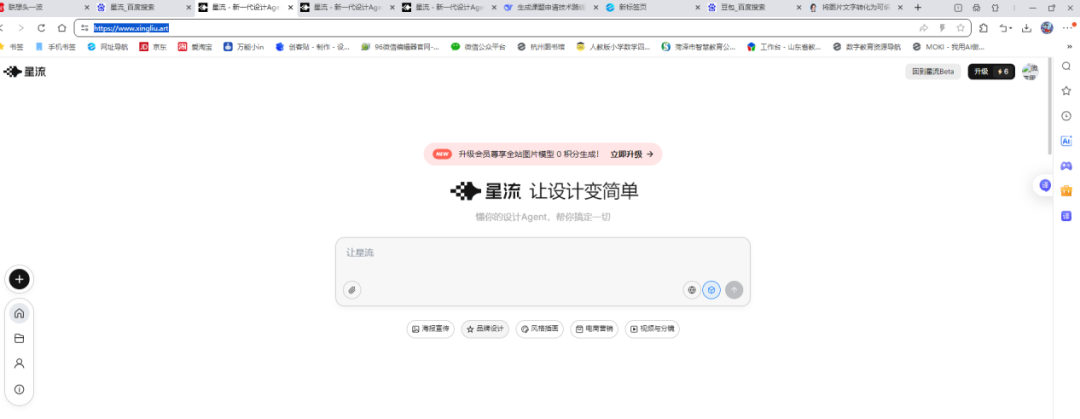Open the 数字教育资源导航 bookmark
1080x419 pixels.
coord(866,47)
